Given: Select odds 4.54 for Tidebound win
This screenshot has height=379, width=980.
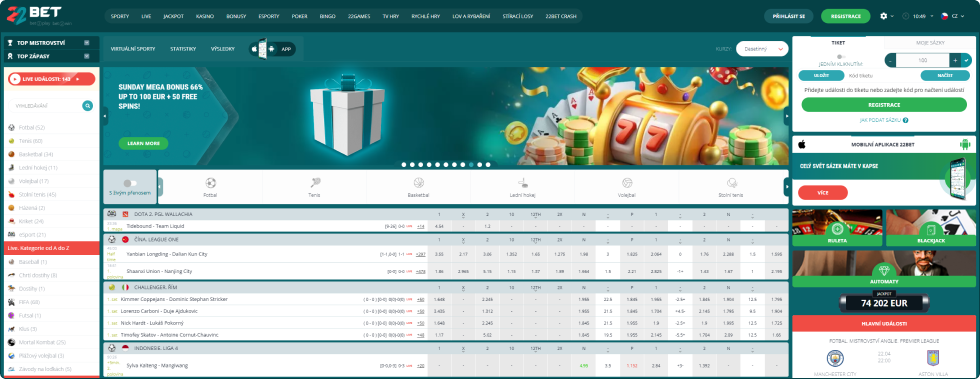Looking at the screenshot, I should [439, 226].
